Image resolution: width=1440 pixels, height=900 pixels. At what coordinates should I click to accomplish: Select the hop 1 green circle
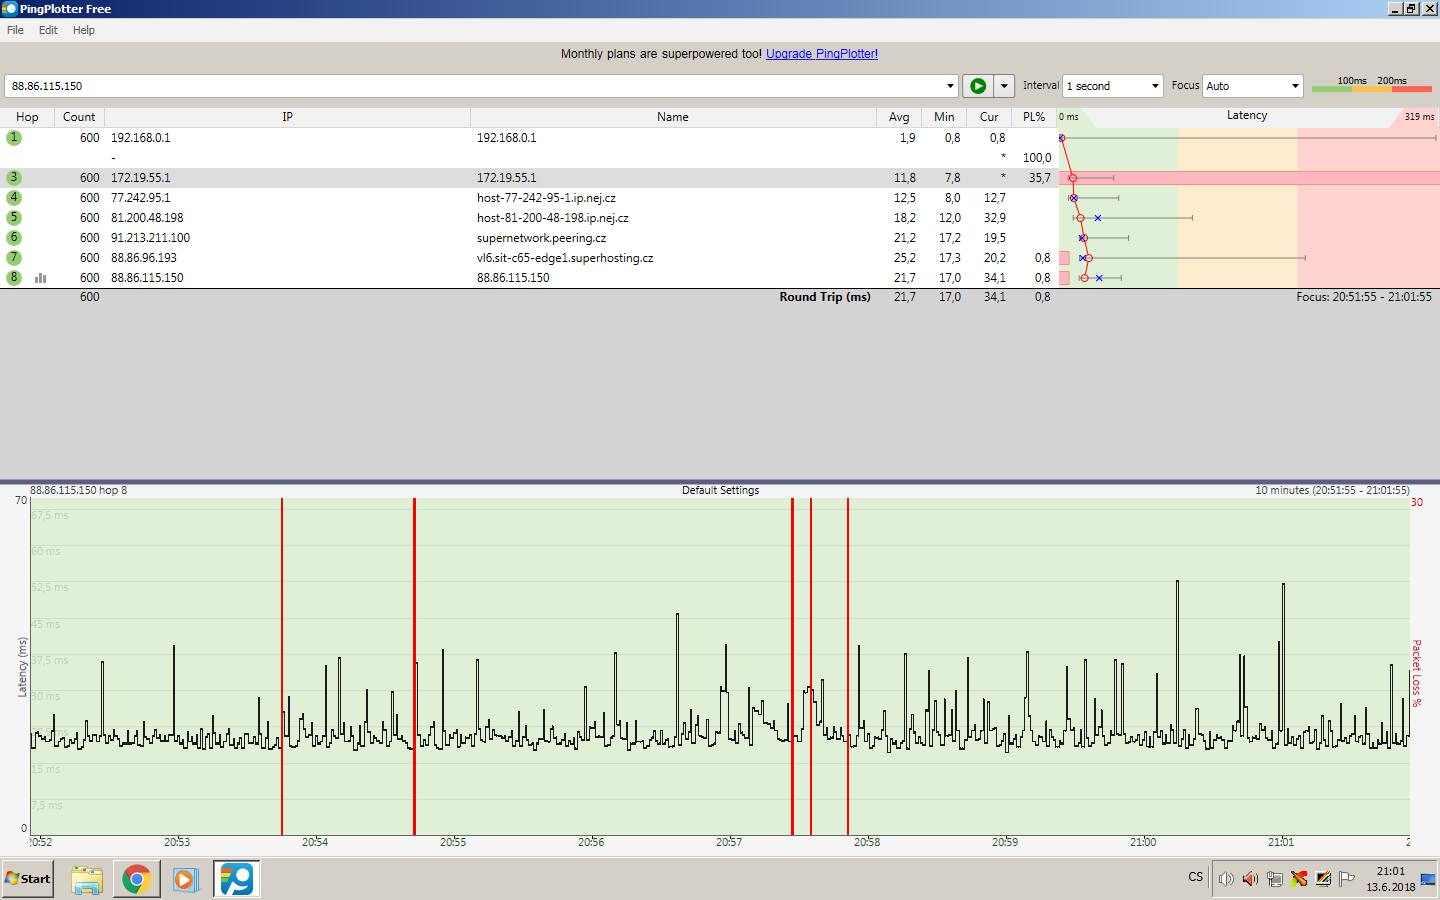[14, 138]
